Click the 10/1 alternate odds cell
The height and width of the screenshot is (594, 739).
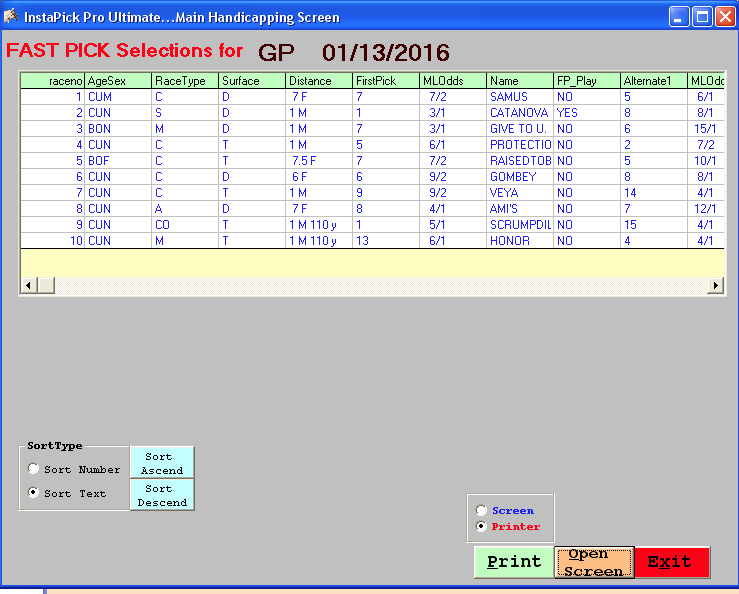point(706,161)
